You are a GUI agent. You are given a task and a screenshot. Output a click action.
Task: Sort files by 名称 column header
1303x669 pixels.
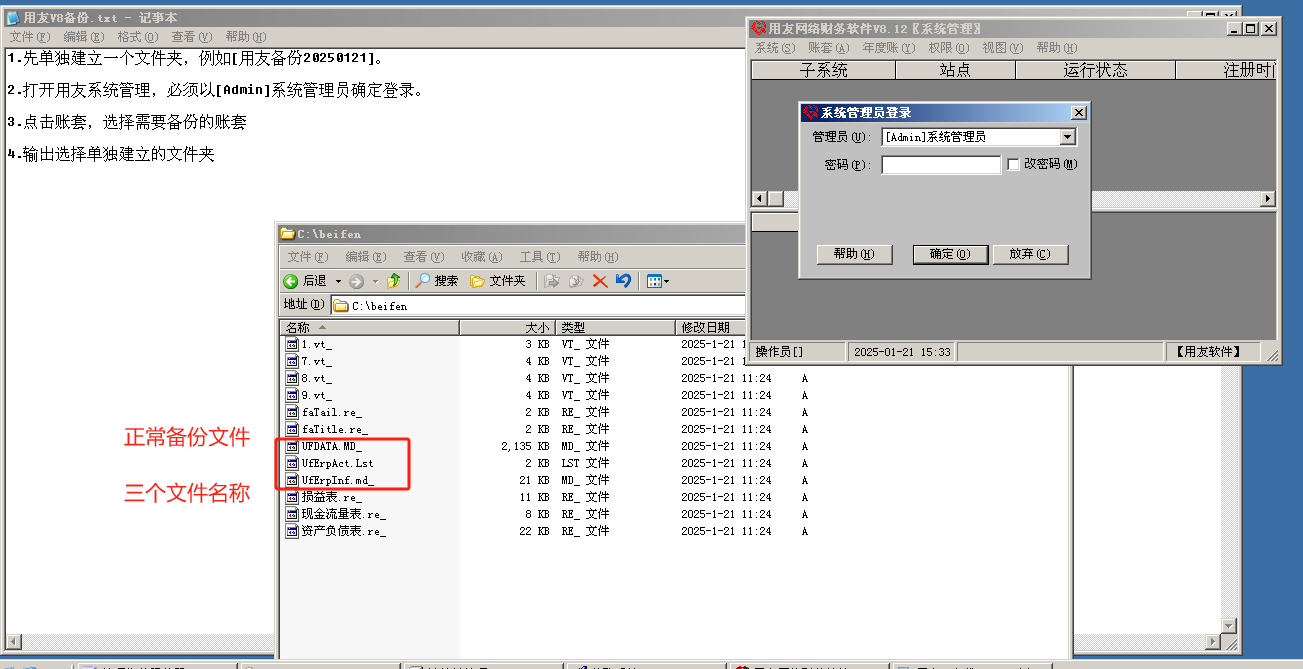[370, 328]
